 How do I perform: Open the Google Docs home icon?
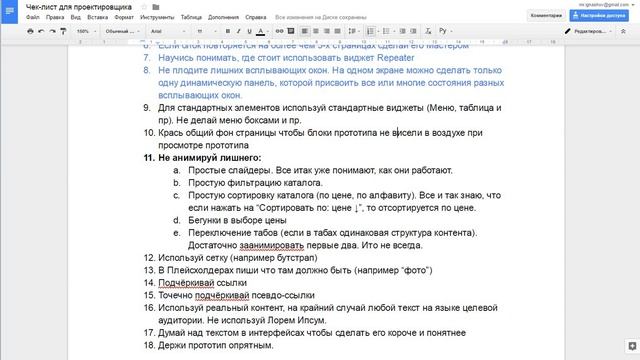(x=9, y=11)
